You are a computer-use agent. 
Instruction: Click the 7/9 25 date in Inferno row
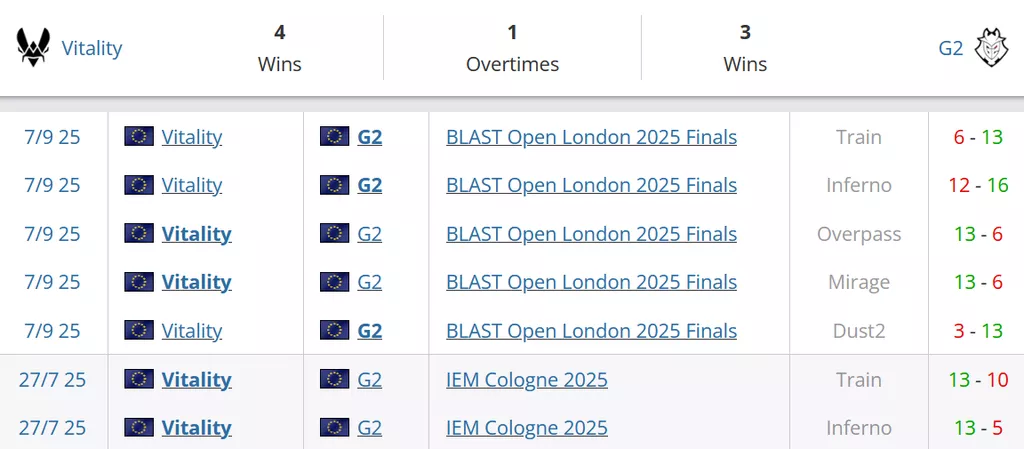(52, 185)
